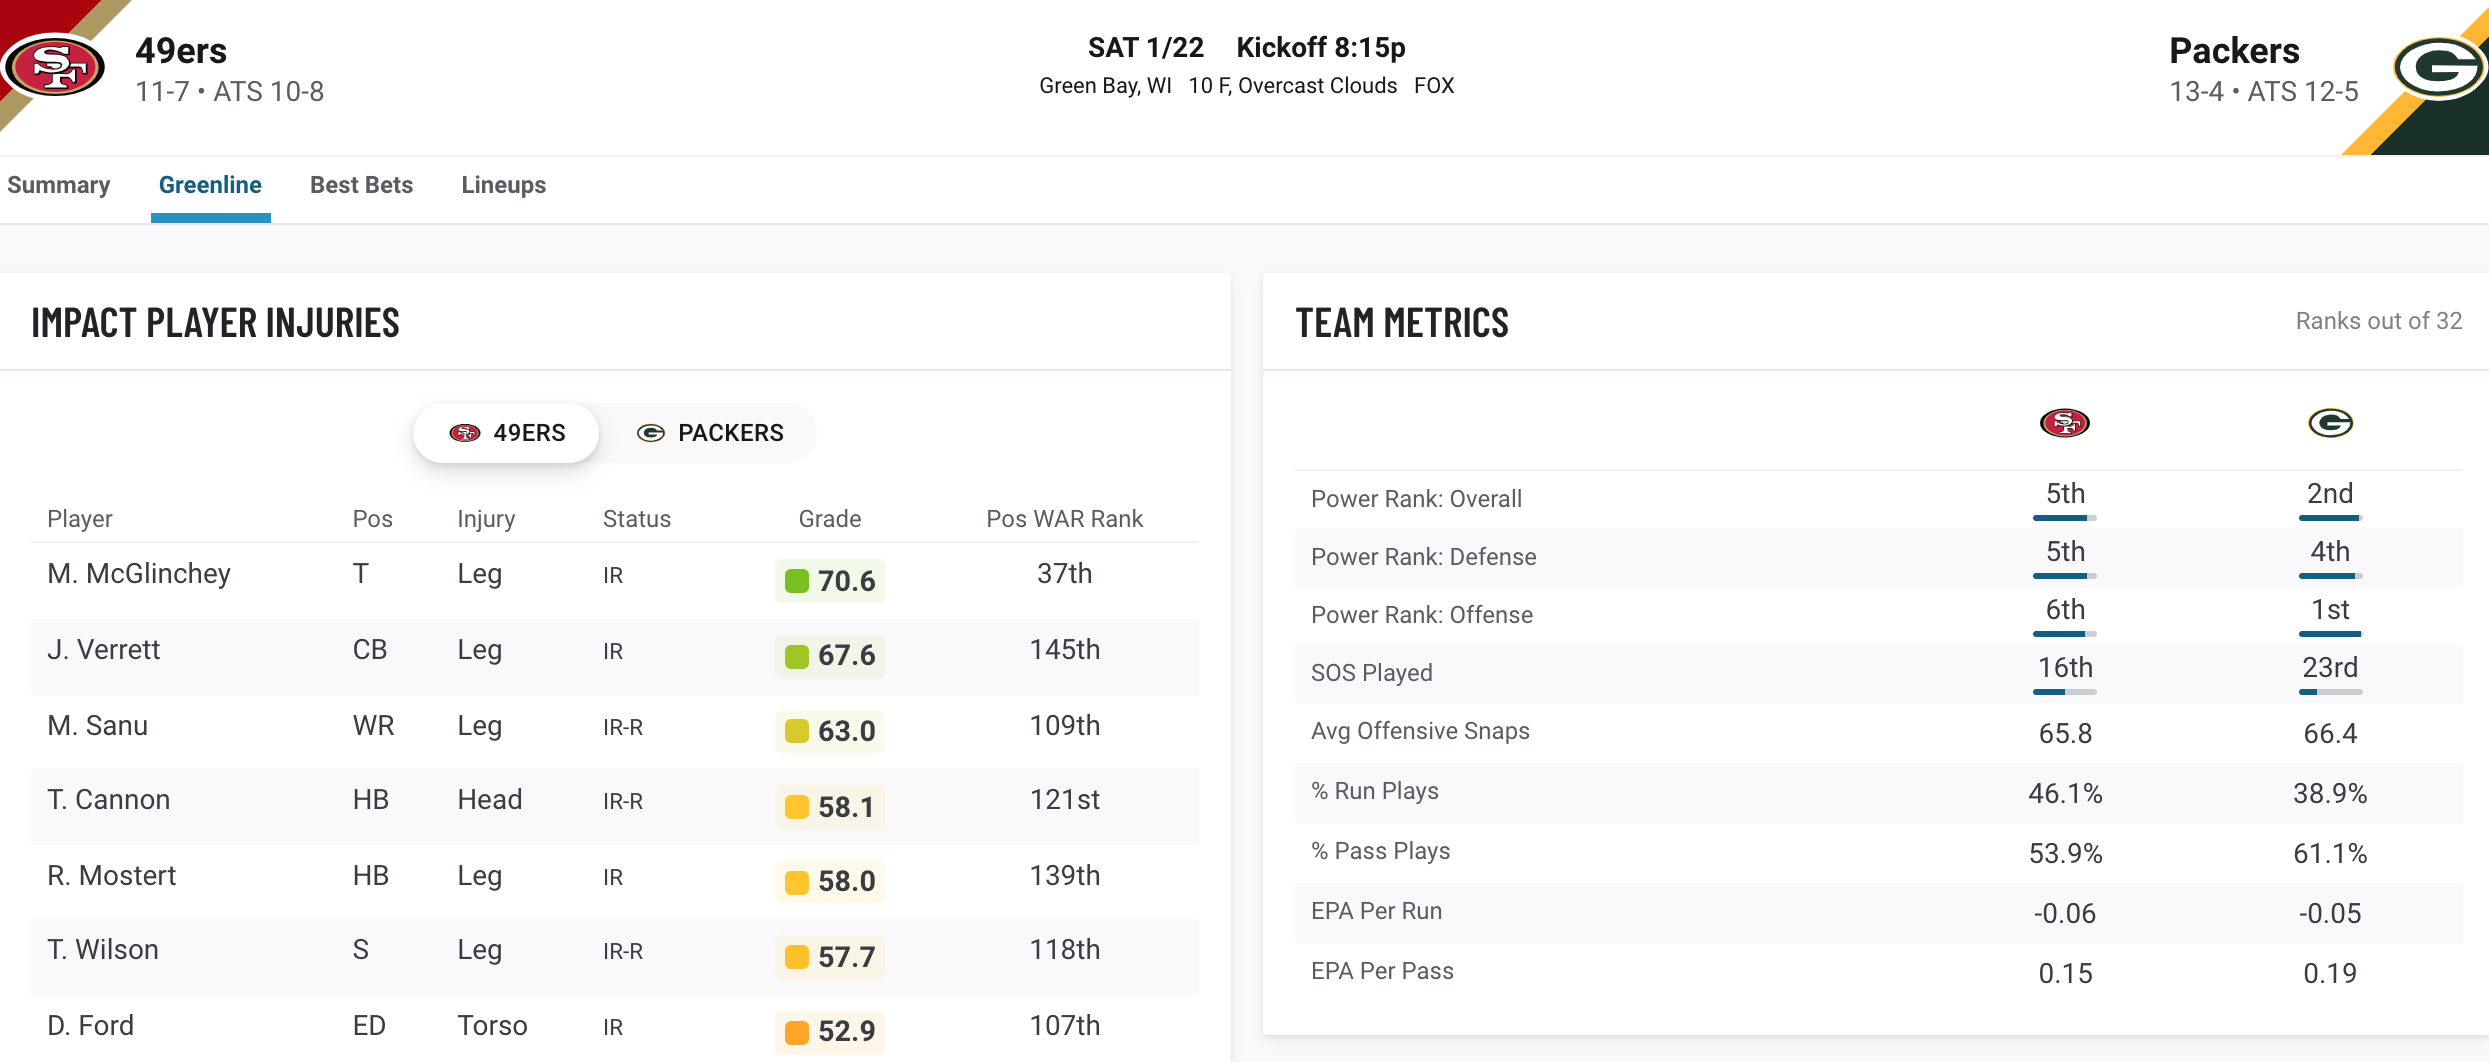
Task: Click the Packers team name link
Action: (x=2234, y=51)
